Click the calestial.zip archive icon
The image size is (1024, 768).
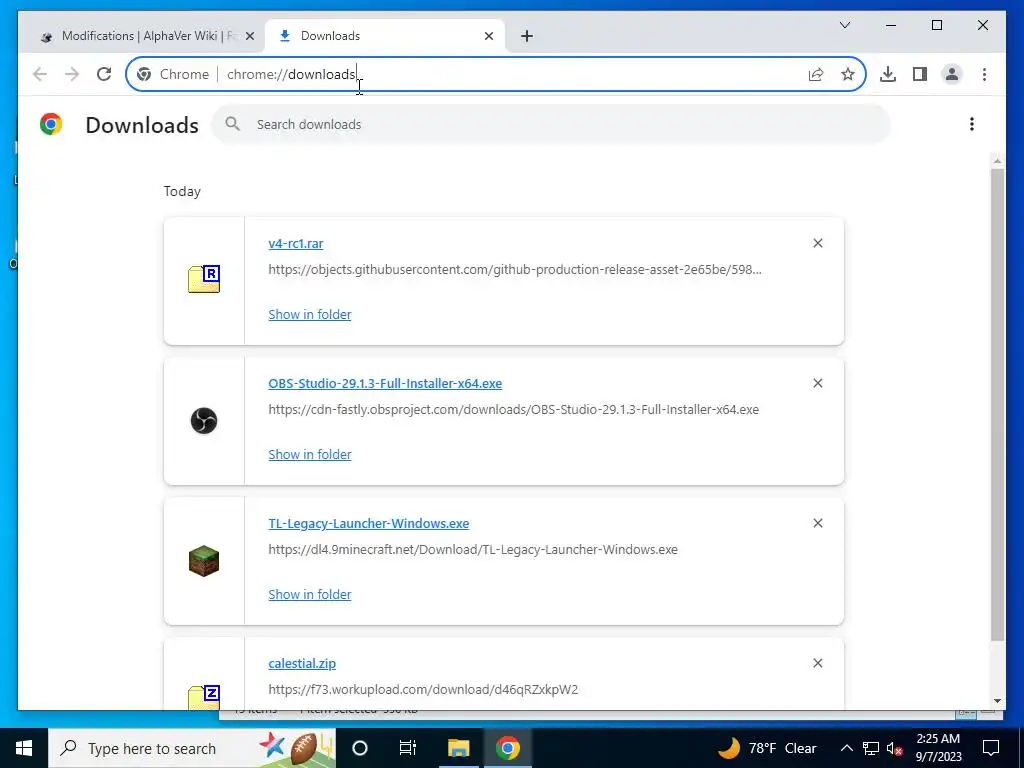click(x=204, y=697)
